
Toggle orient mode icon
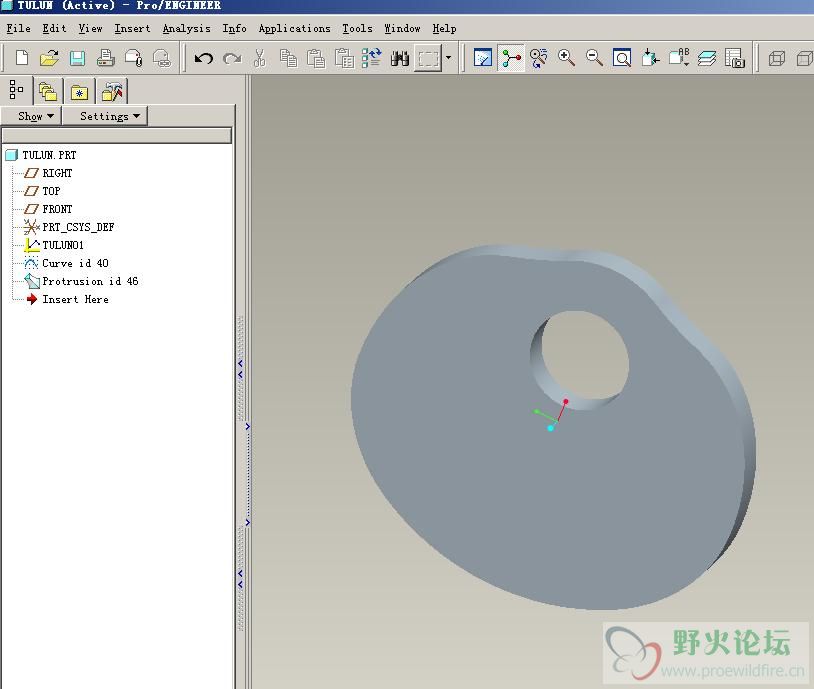point(539,58)
